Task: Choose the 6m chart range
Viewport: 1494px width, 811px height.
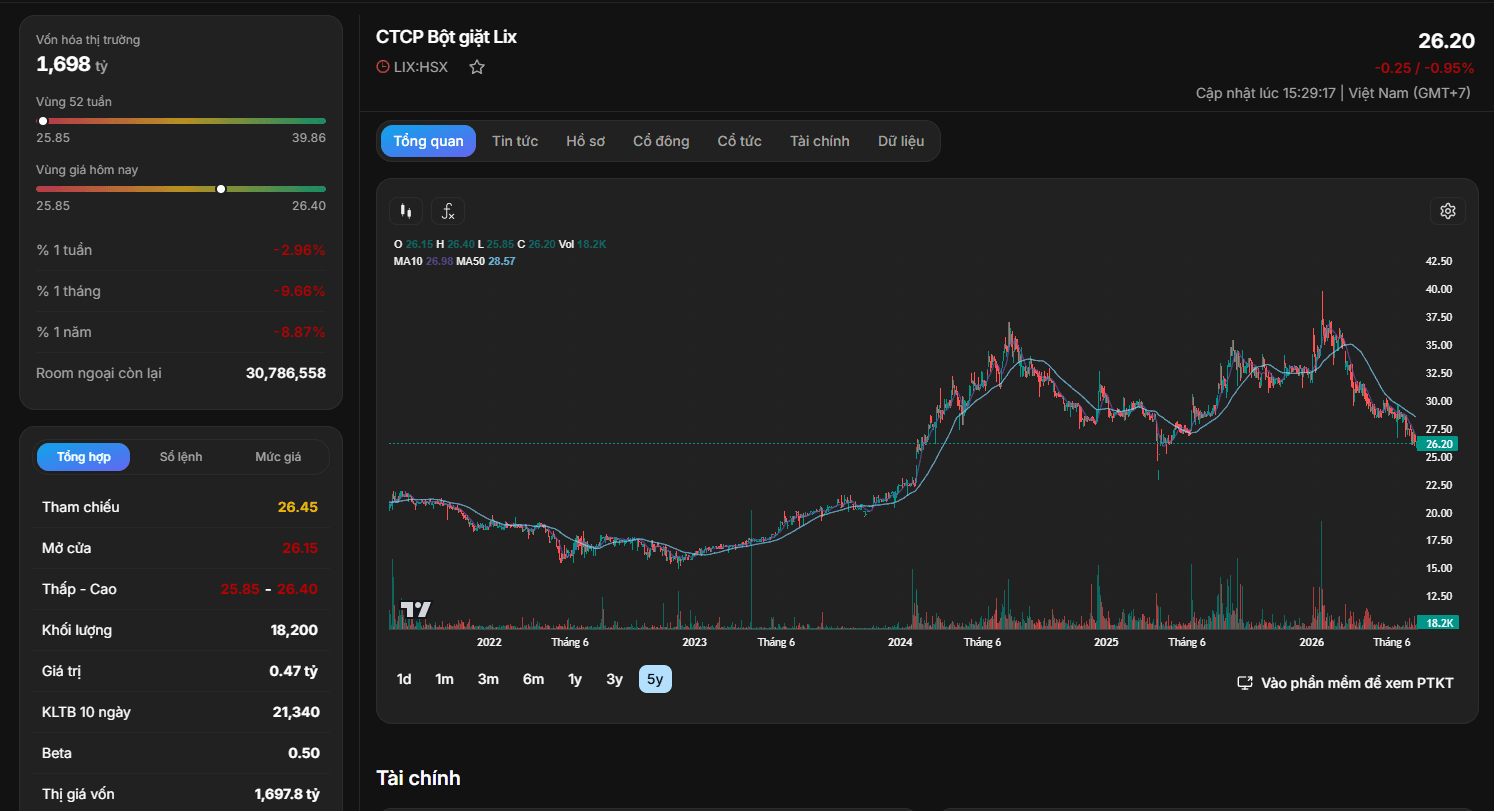Action: 533,679
